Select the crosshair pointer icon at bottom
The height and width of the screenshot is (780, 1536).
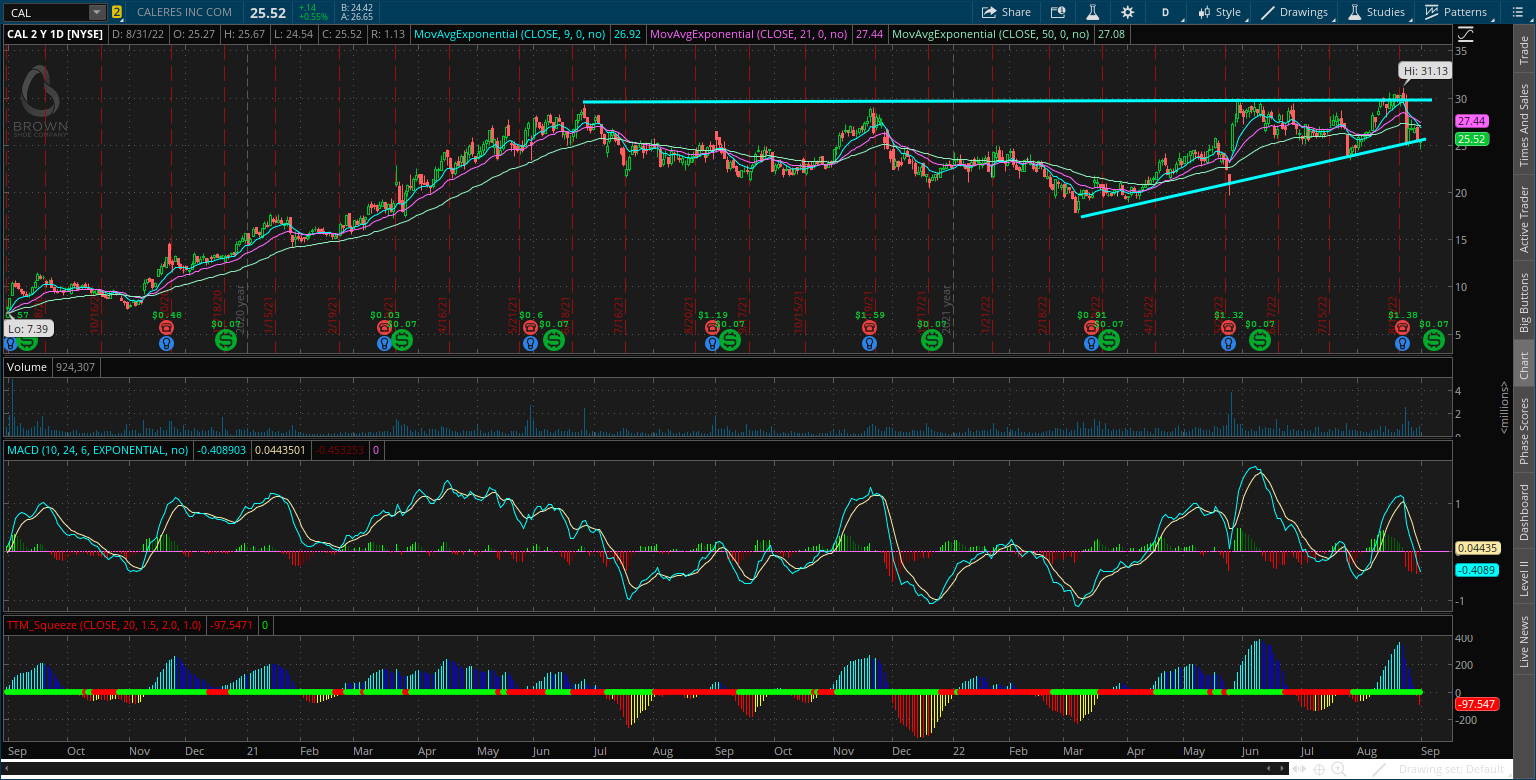tap(1319, 769)
